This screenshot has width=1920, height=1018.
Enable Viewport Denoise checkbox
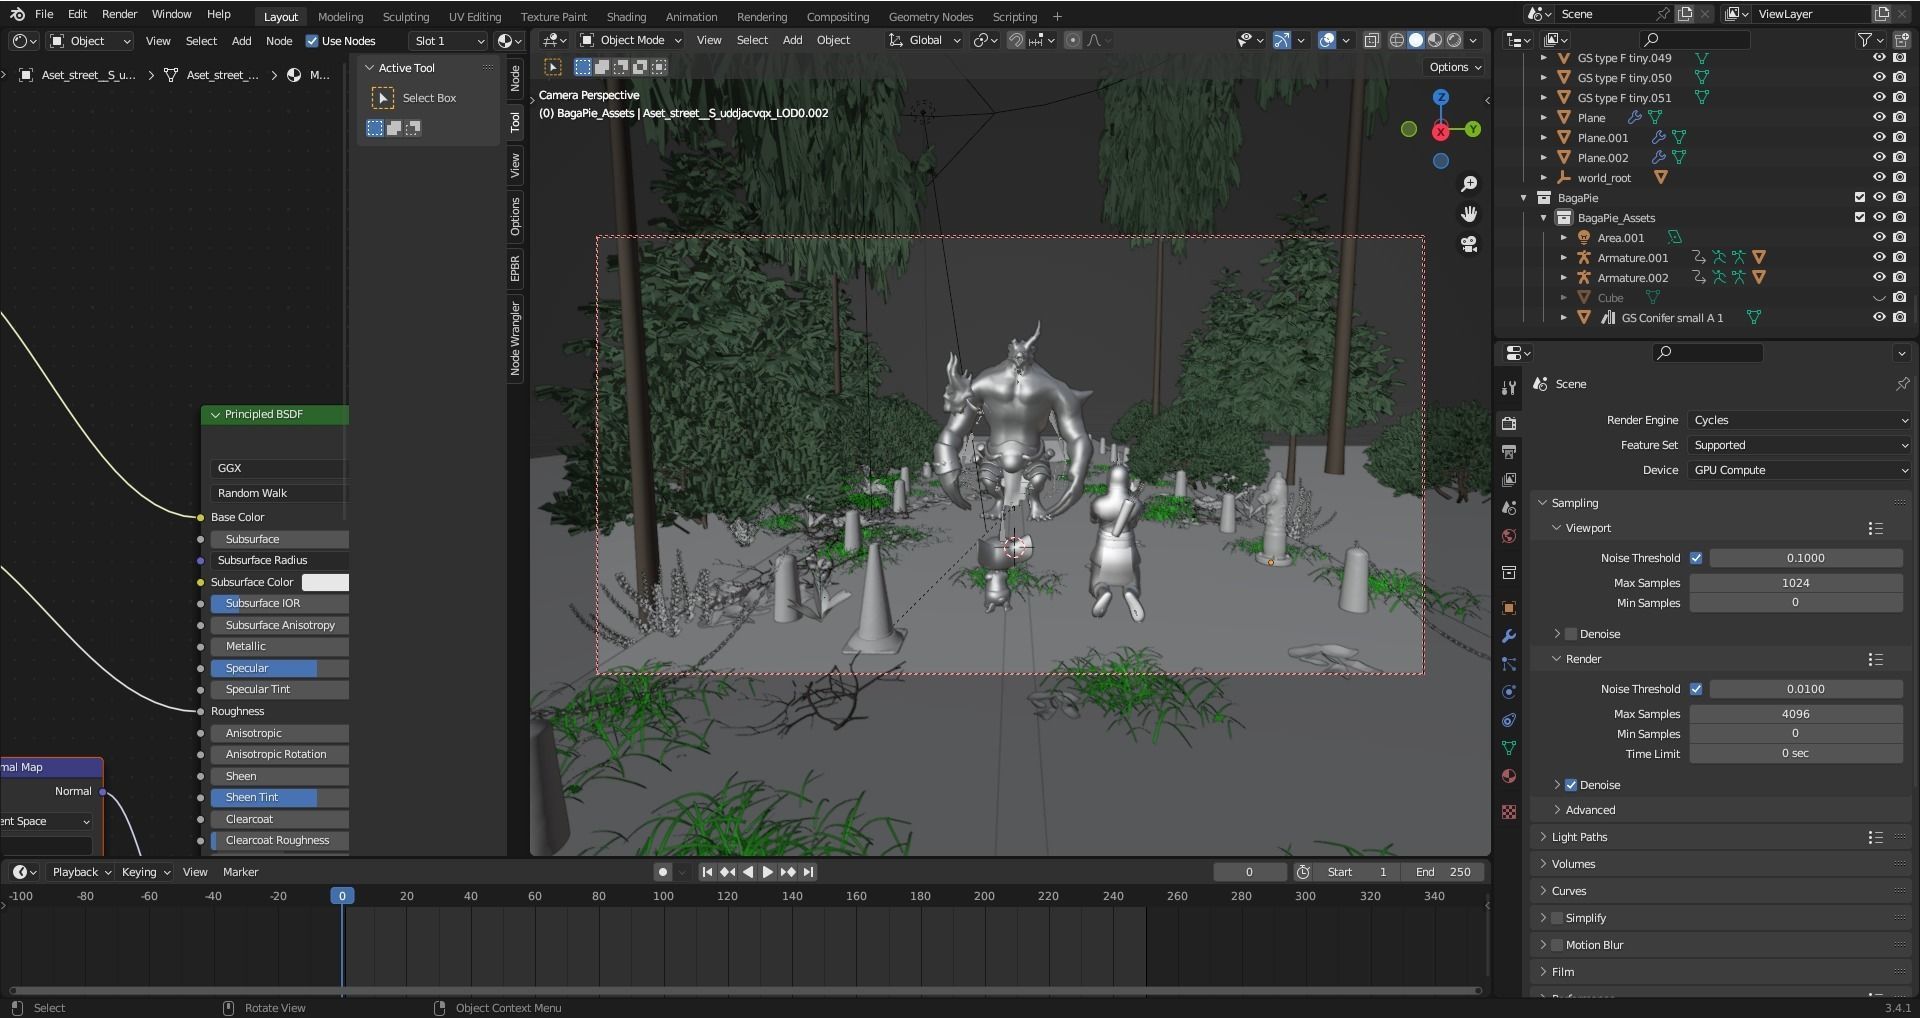[x=1571, y=634]
